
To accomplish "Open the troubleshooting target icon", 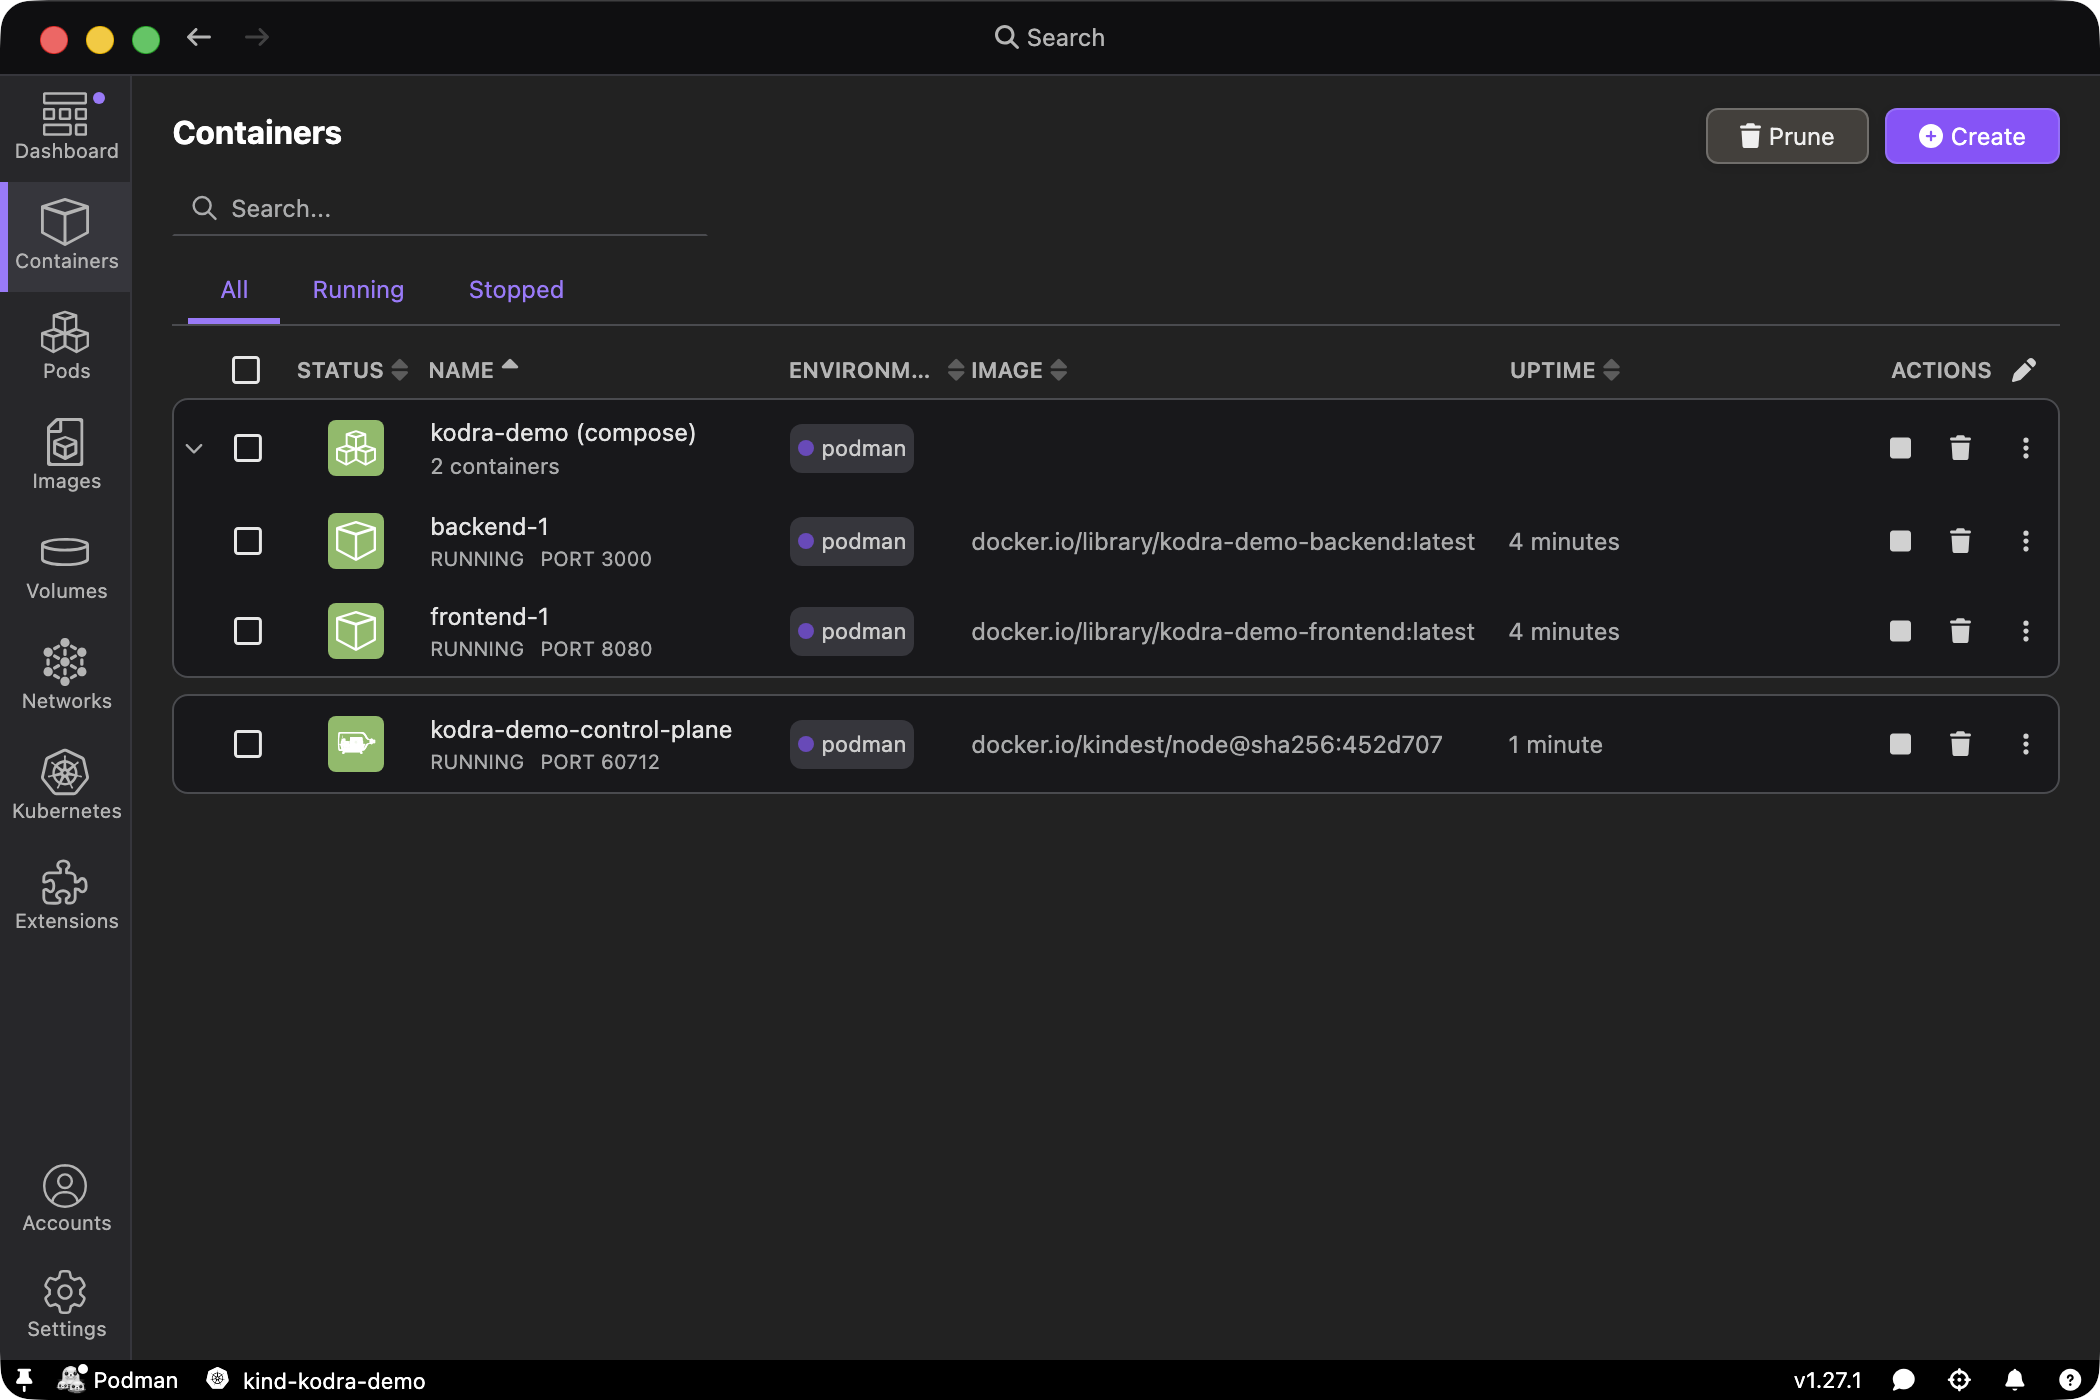I will [1959, 1380].
